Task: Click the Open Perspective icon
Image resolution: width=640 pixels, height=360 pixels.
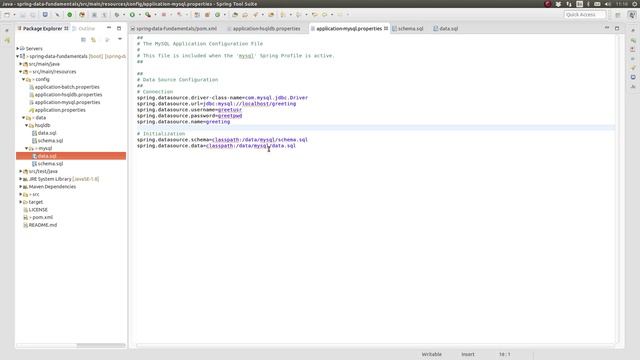Action: [618, 15]
